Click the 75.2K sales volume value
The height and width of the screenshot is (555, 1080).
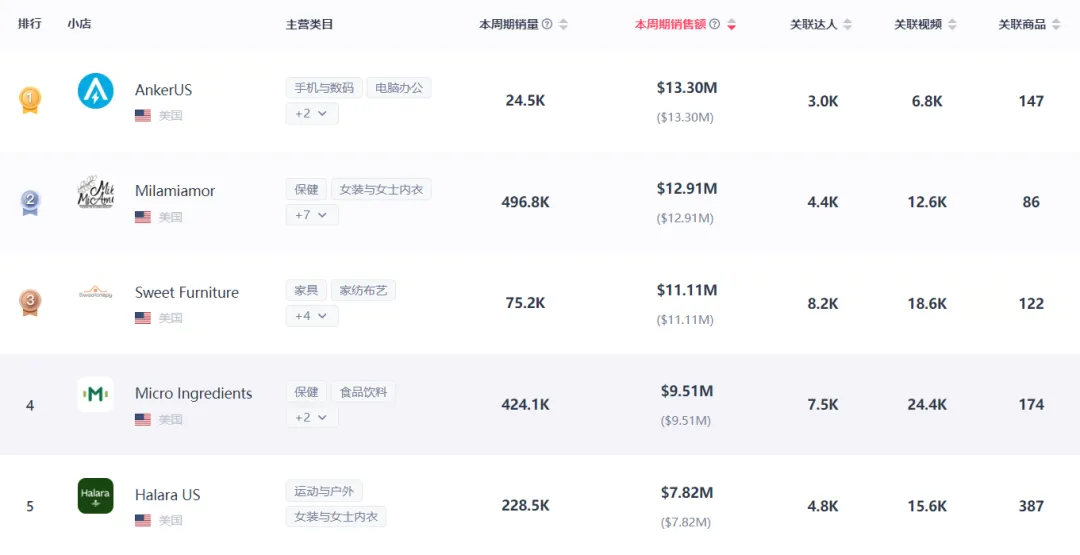click(x=526, y=303)
